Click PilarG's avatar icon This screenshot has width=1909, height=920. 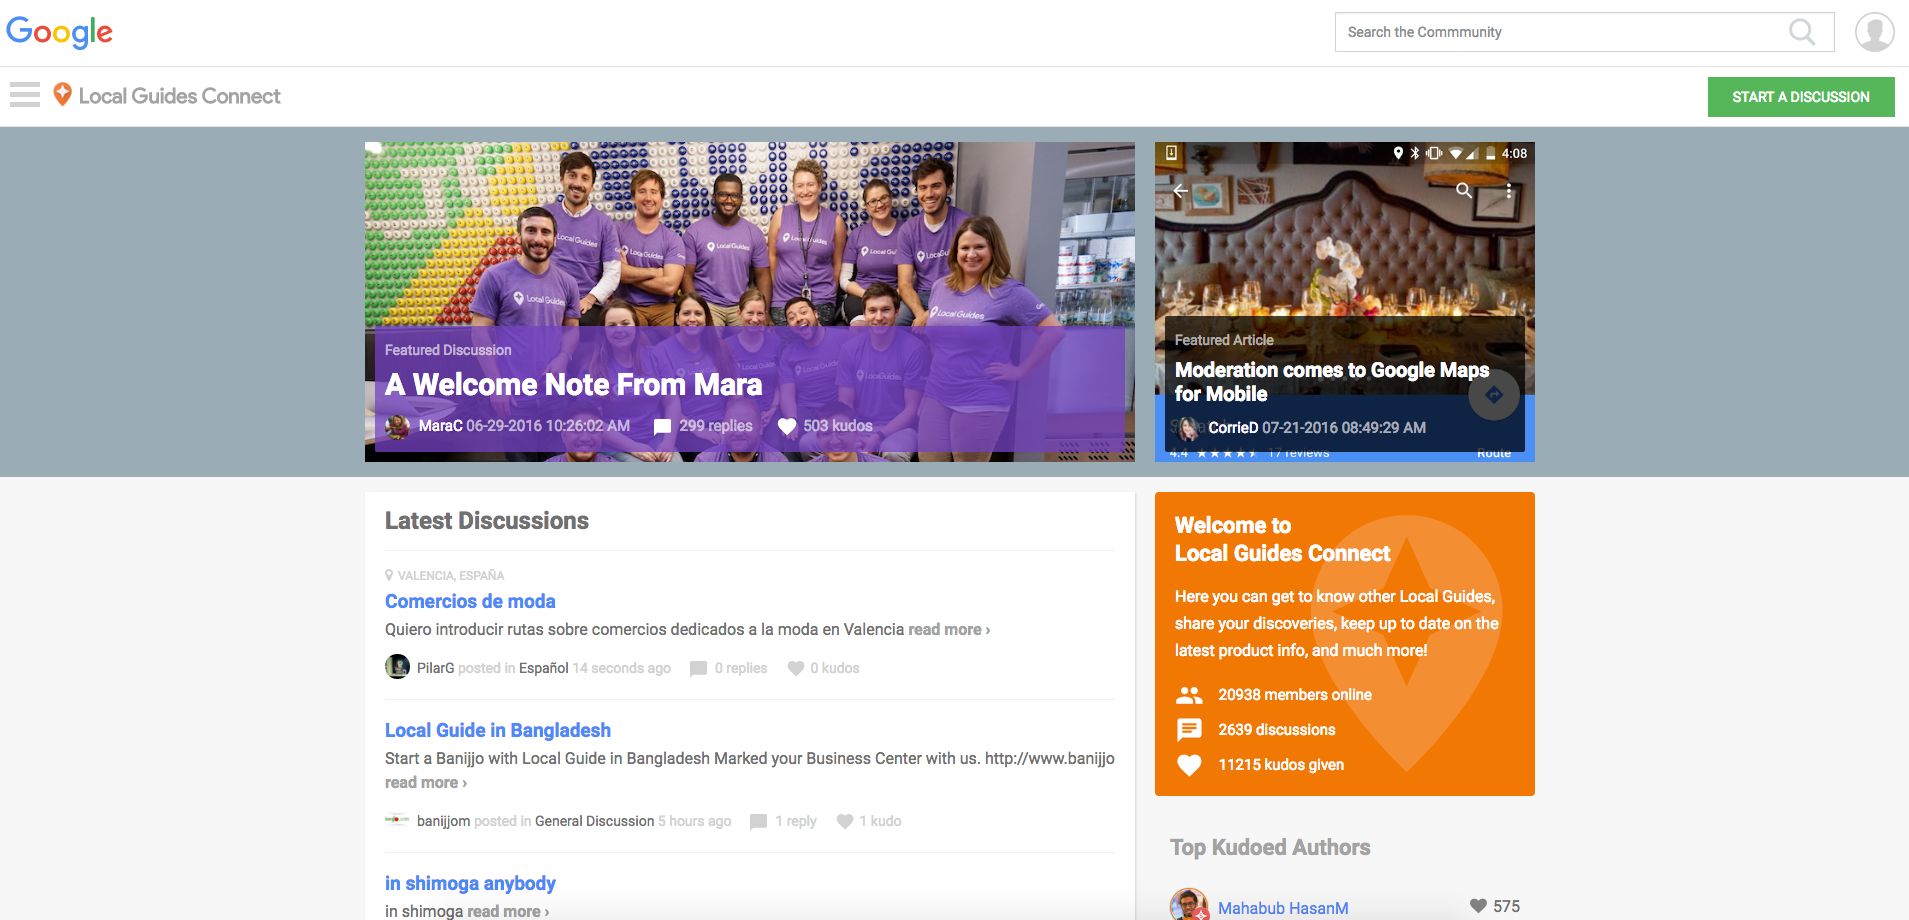click(x=397, y=667)
